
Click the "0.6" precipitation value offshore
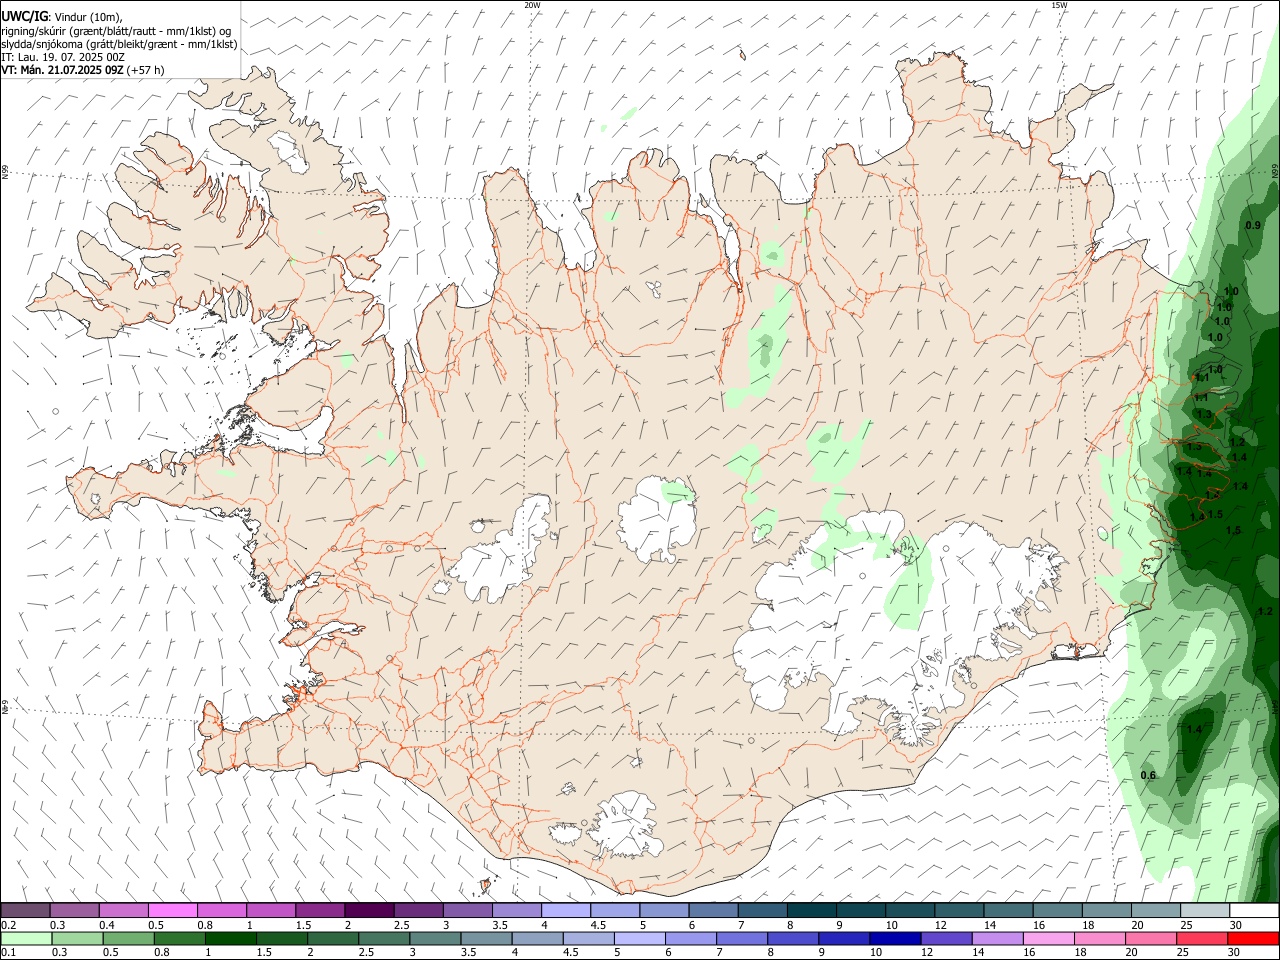tap(1148, 776)
